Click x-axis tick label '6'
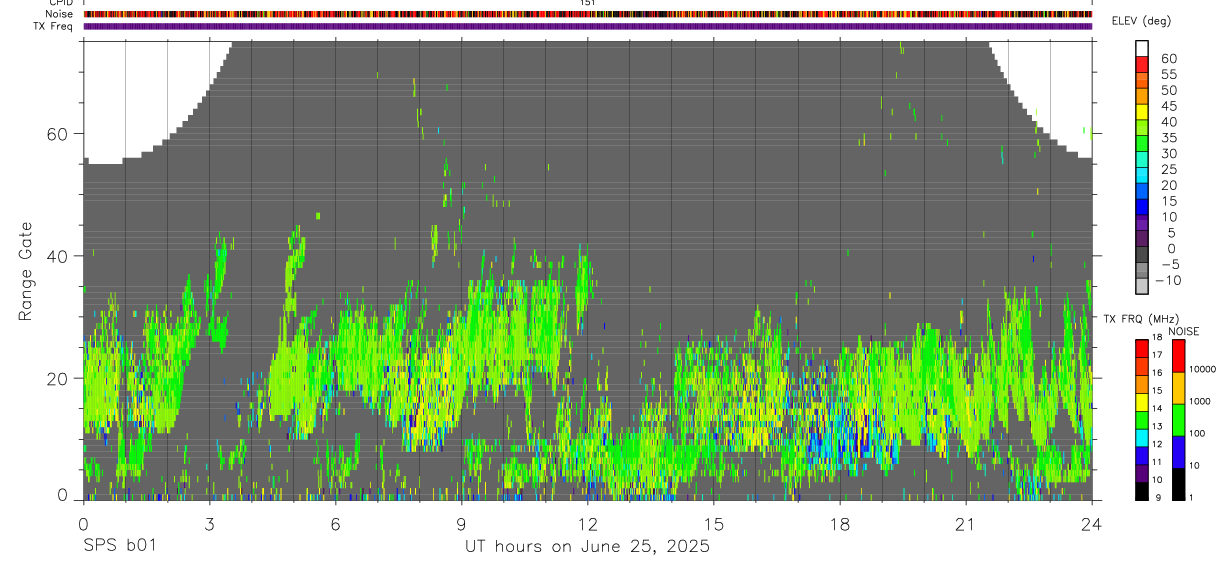 coord(335,523)
